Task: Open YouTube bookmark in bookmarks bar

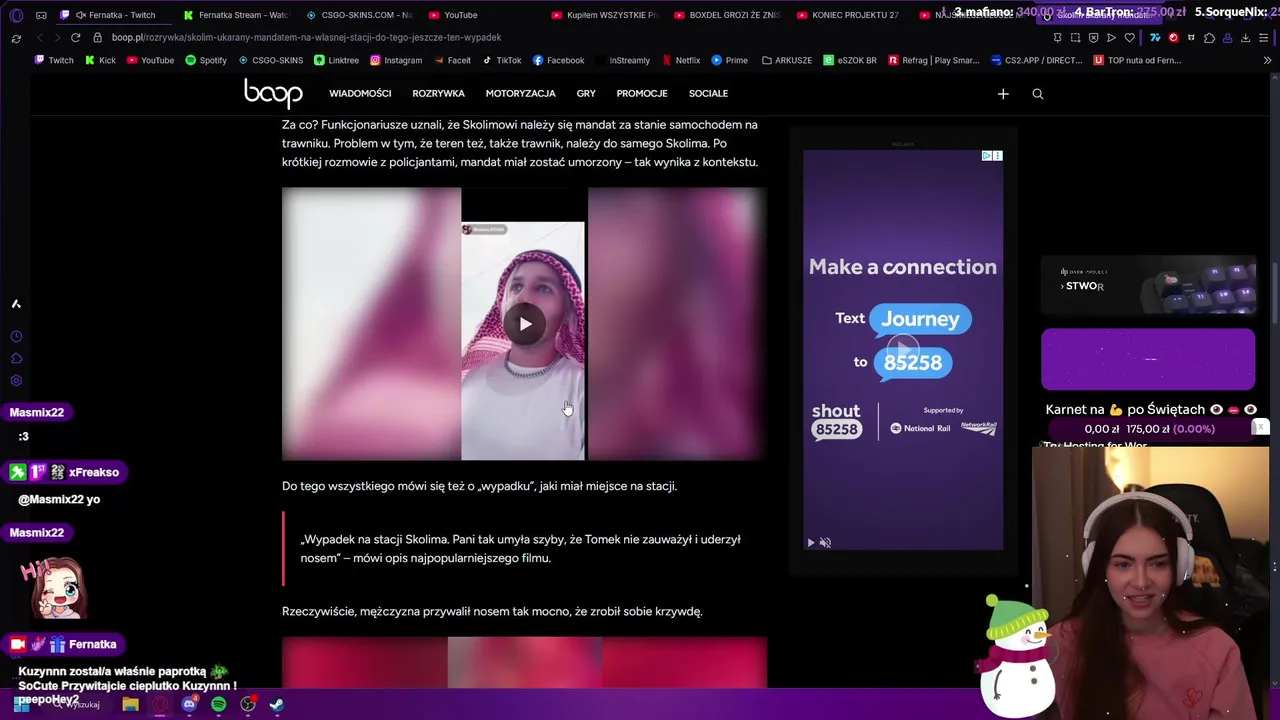Action: pyautogui.click(x=150, y=60)
